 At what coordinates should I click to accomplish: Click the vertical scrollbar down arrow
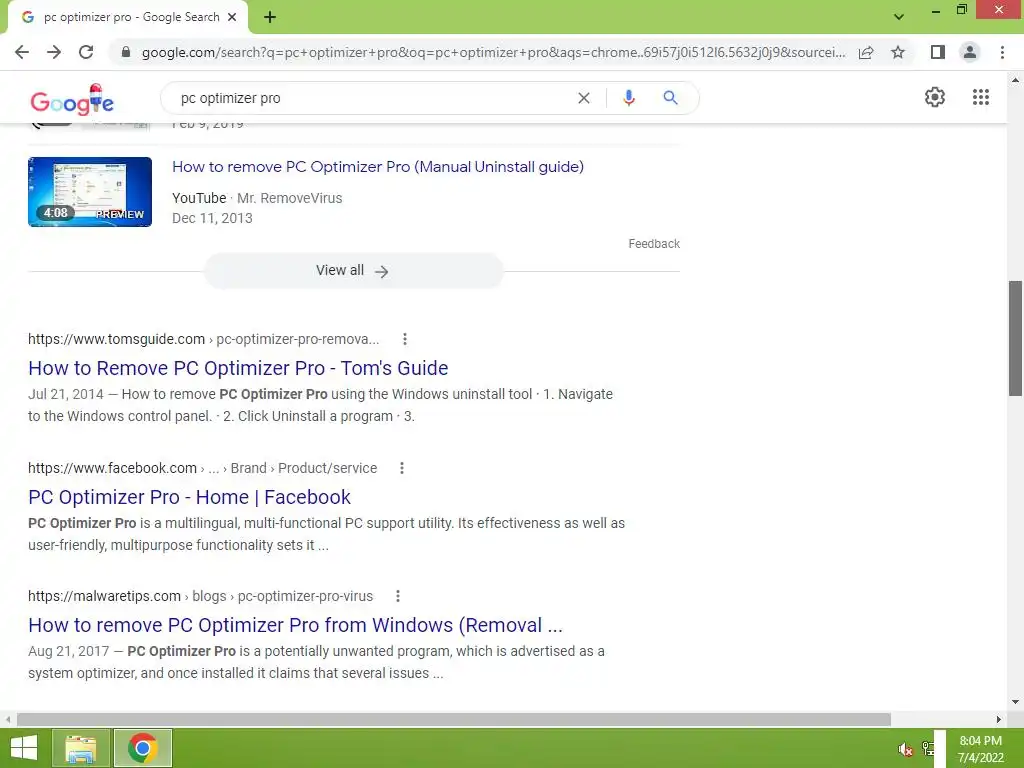tap(1015, 702)
